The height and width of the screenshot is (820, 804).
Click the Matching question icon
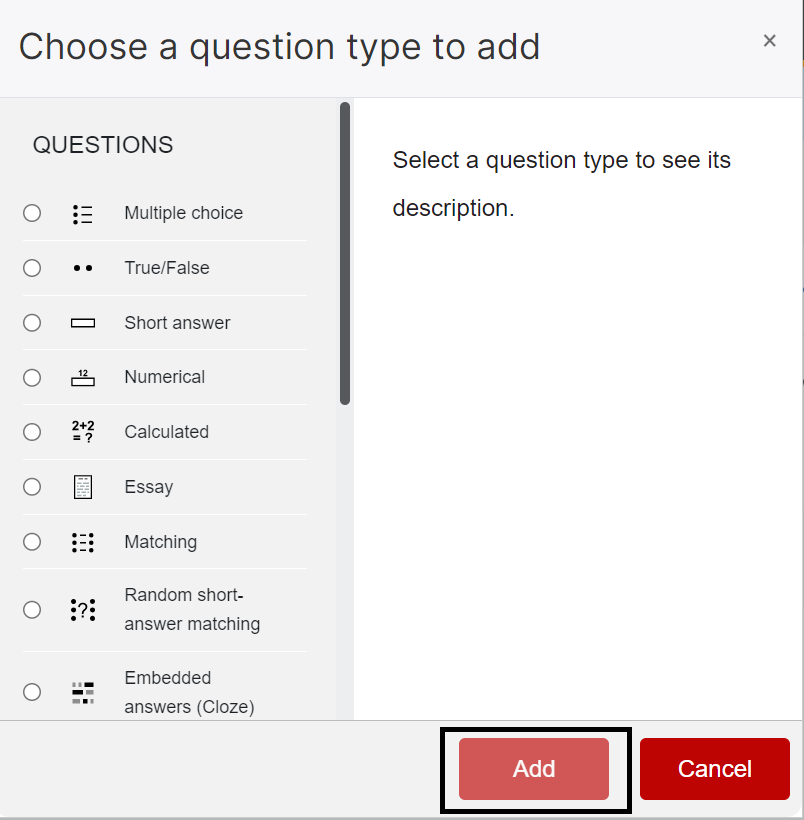[83, 542]
